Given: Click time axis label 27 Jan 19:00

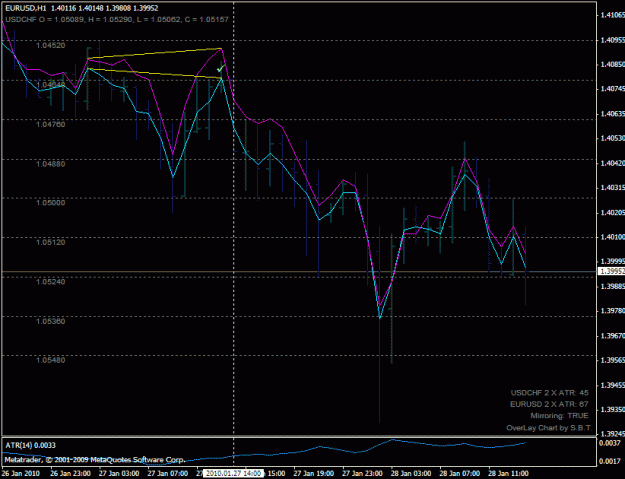Looking at the screenshot, I should pyautogui.click(x=314, y=473).
